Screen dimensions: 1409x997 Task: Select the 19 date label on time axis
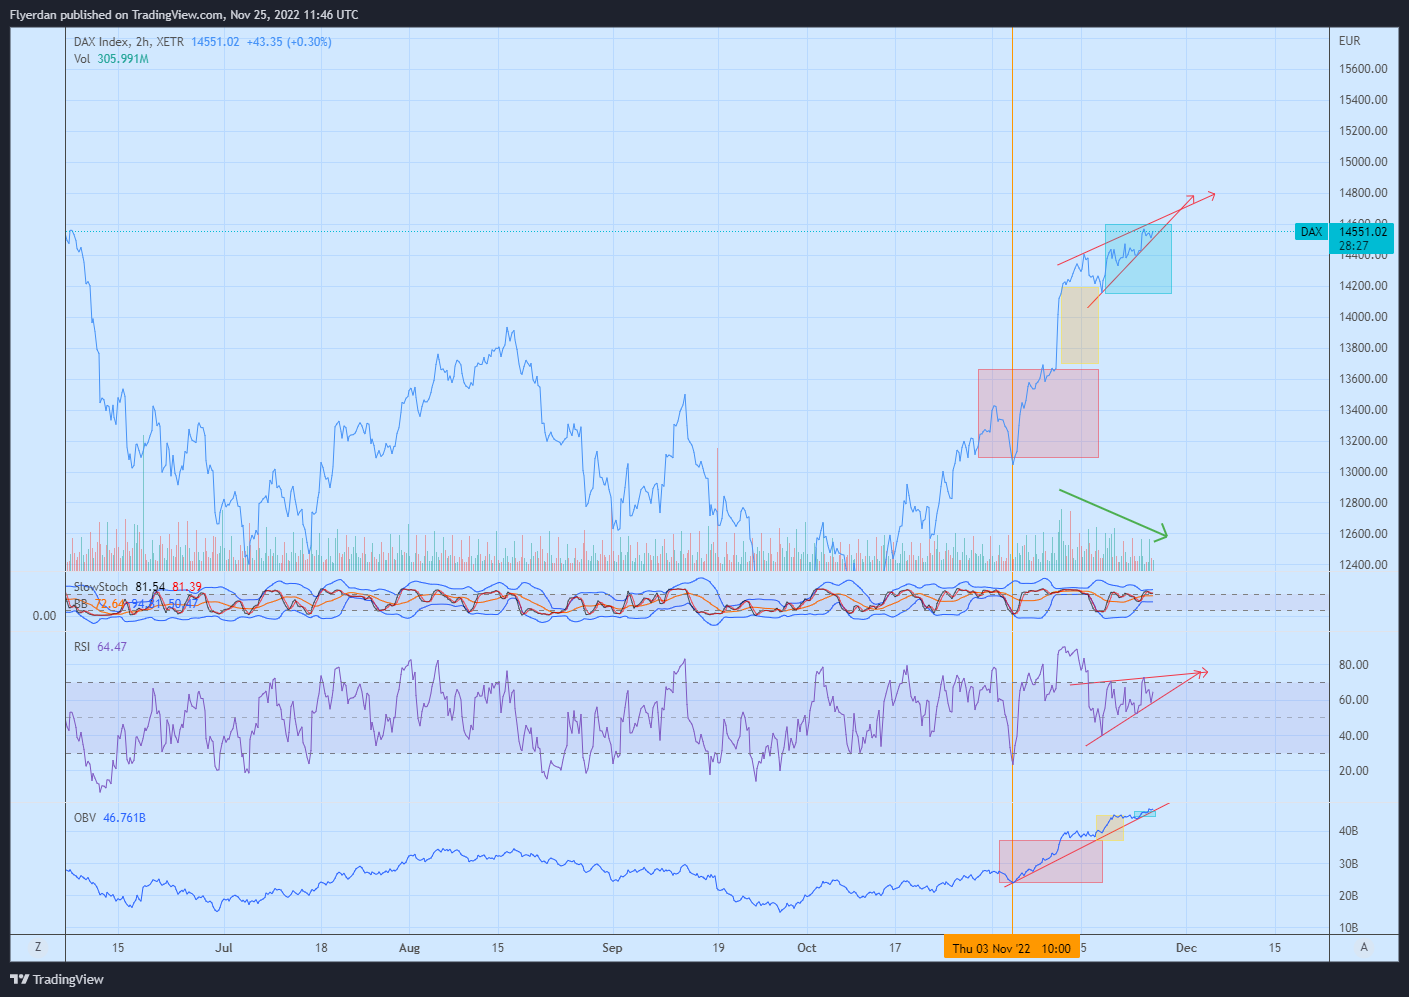719,948
